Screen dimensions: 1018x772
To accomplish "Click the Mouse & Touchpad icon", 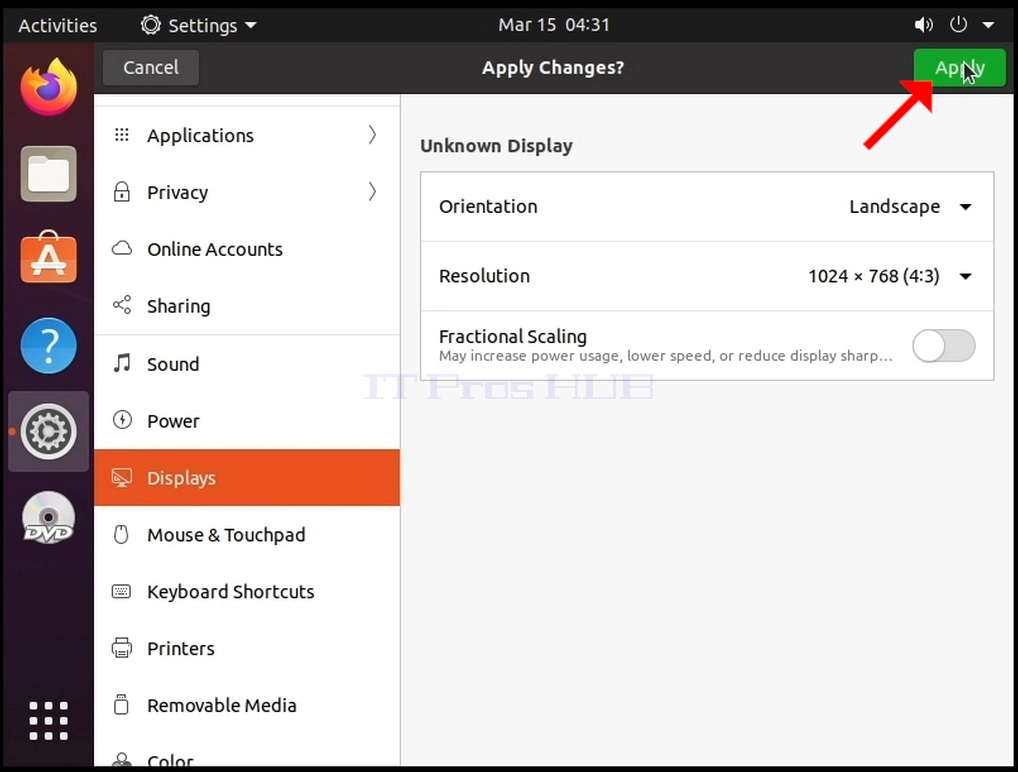I will click(x=121, y=534).
